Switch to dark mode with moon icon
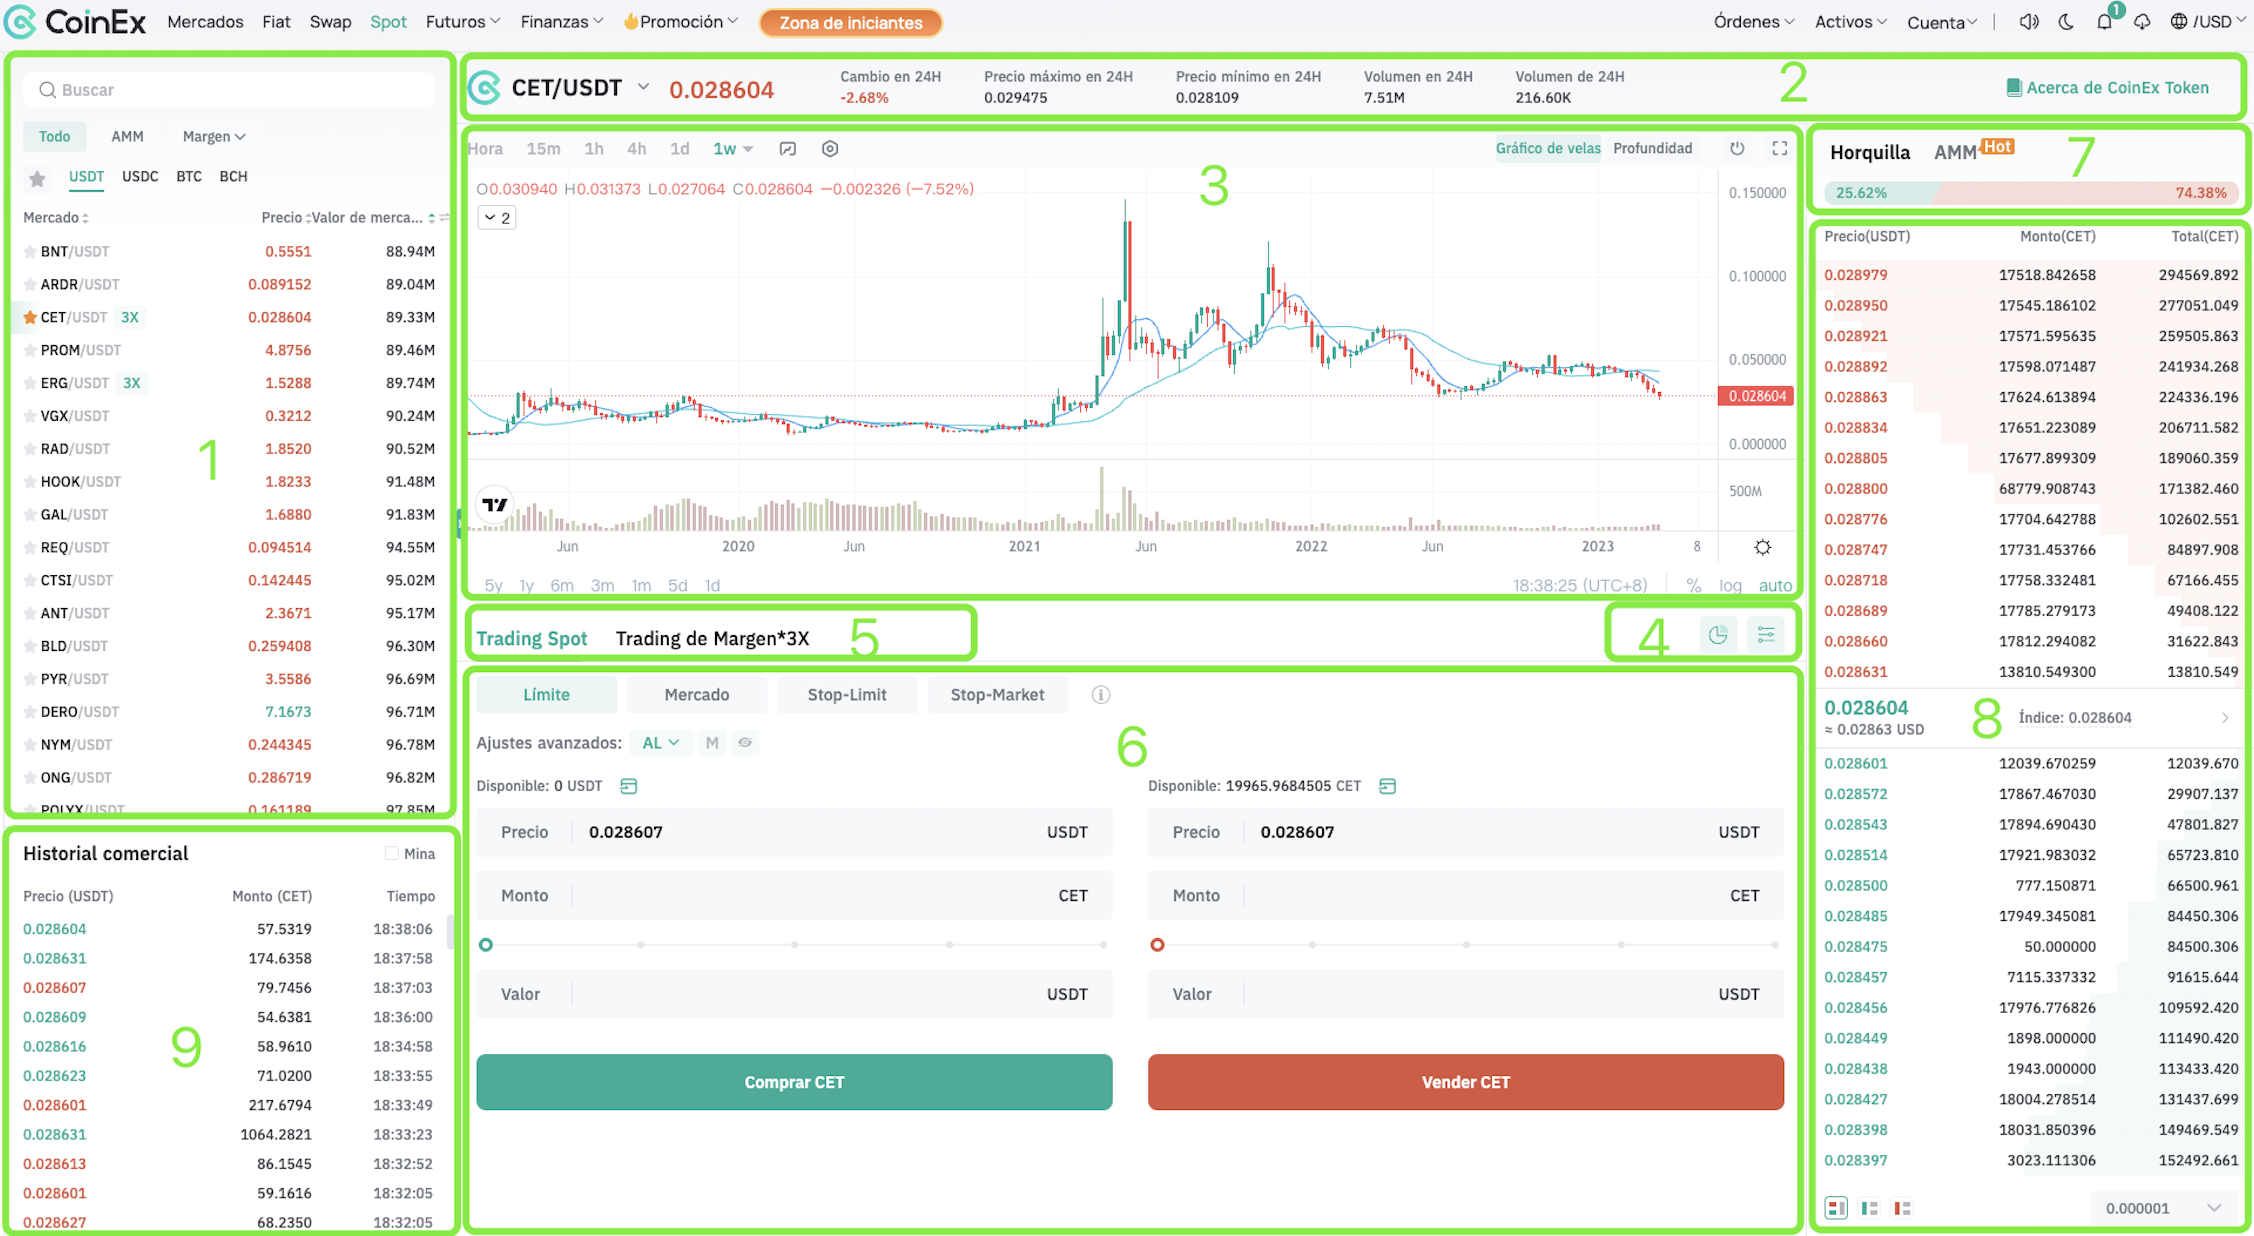The image size is (2254, 1236). click(2066, 21)
